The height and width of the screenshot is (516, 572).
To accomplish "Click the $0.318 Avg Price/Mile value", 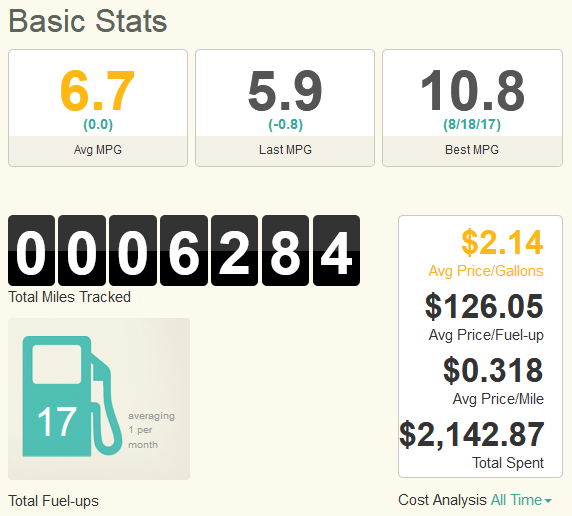I will [x=493, y=370].
